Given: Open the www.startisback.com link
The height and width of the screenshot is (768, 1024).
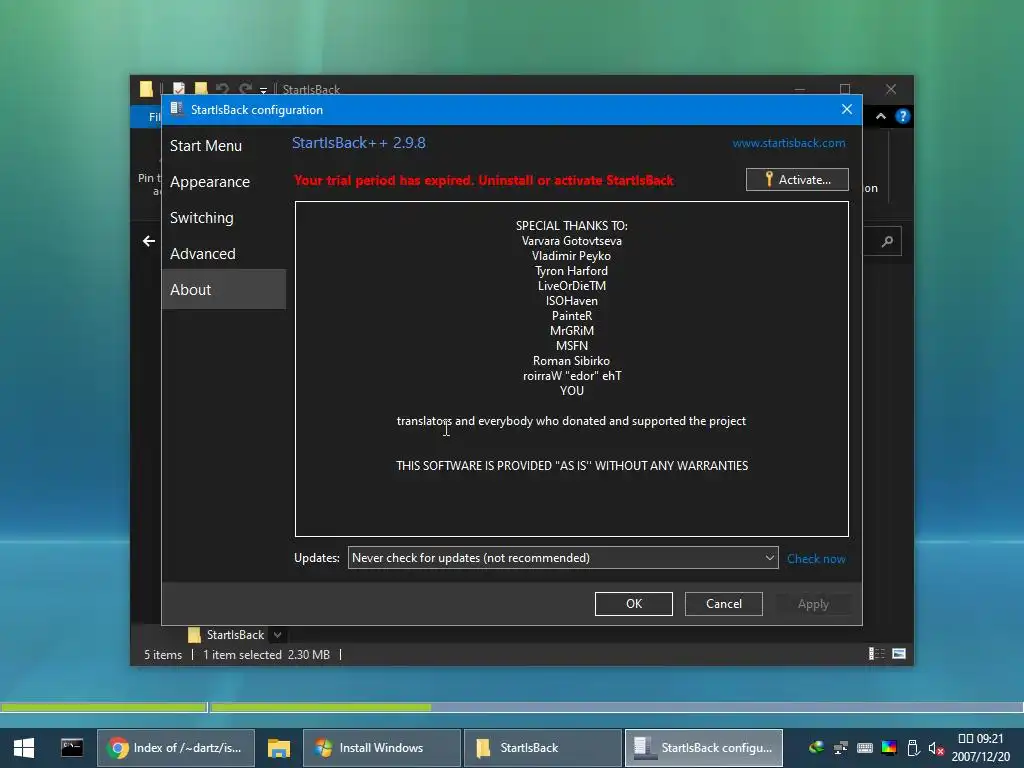Looking at the screenshot, I should point(788,143).
